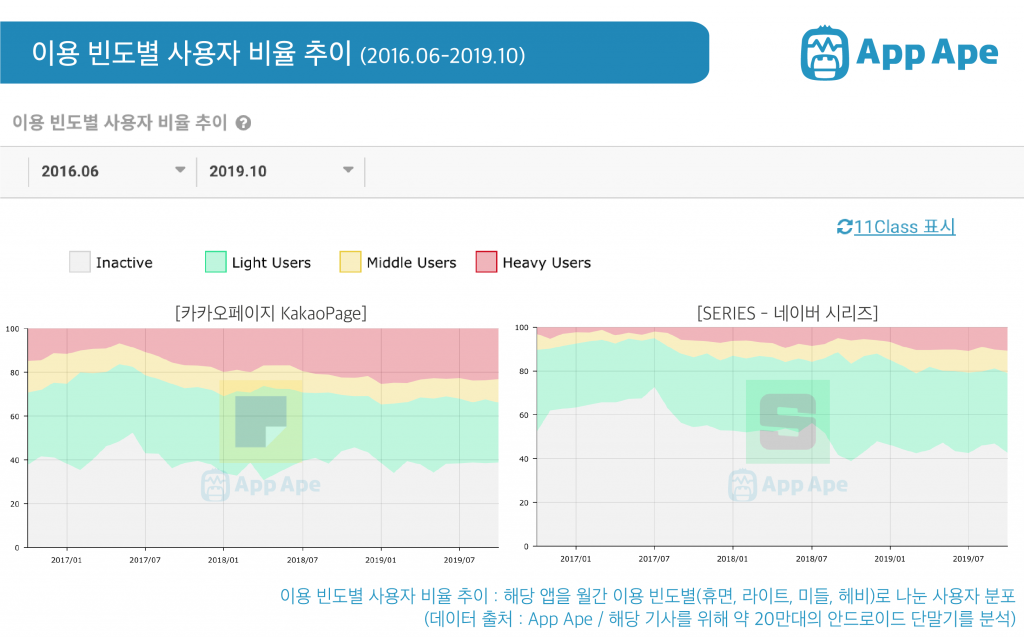Expand the start date picker arrow
The height and width of the screenshot is (637, 1024).
click(182, 170)
